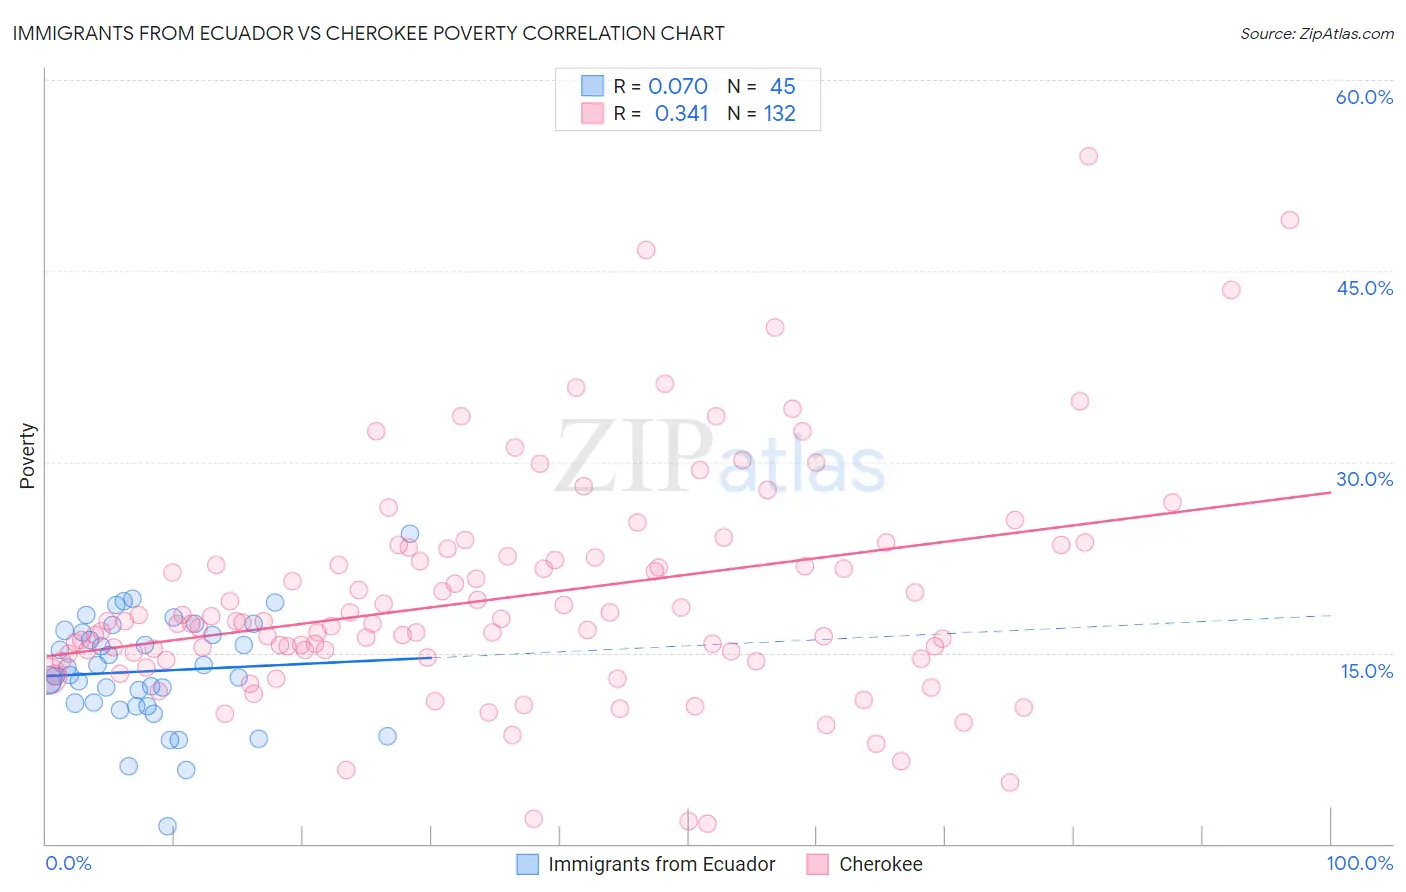Click the pink swatch beside R = 0.341
1406x892 pixels.
(x=592, y=113)
